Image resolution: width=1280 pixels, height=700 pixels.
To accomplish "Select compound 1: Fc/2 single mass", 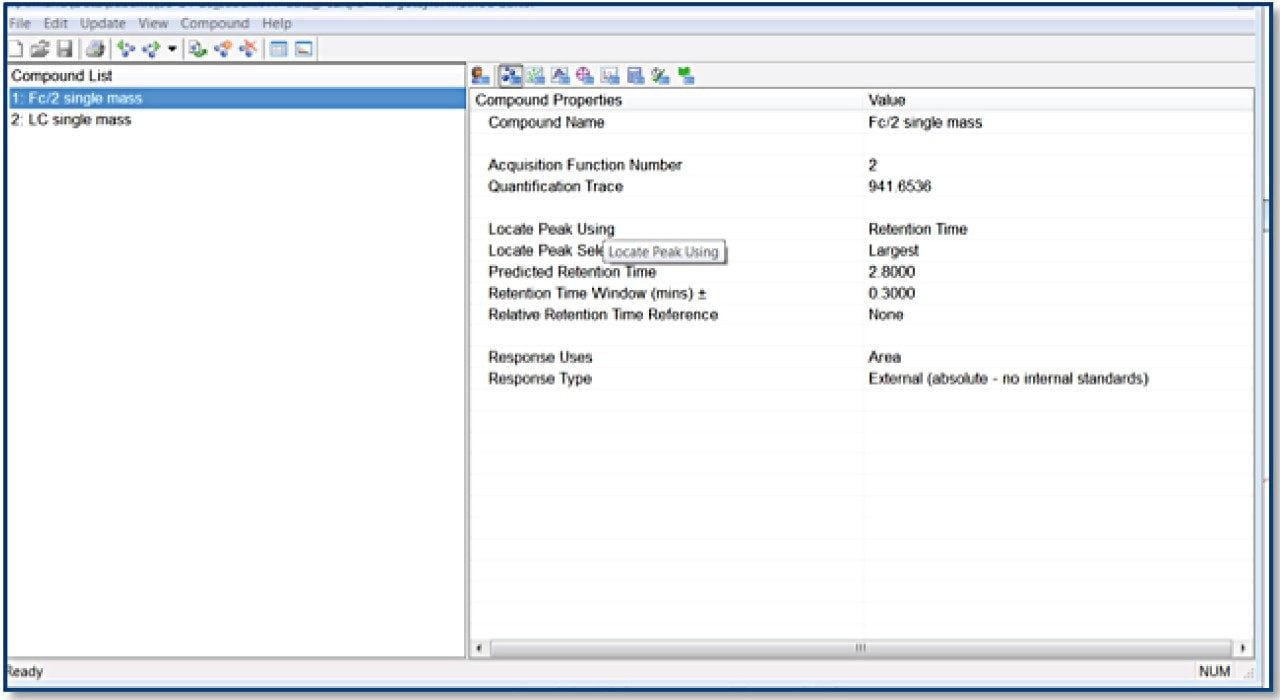I will point(76,98).
